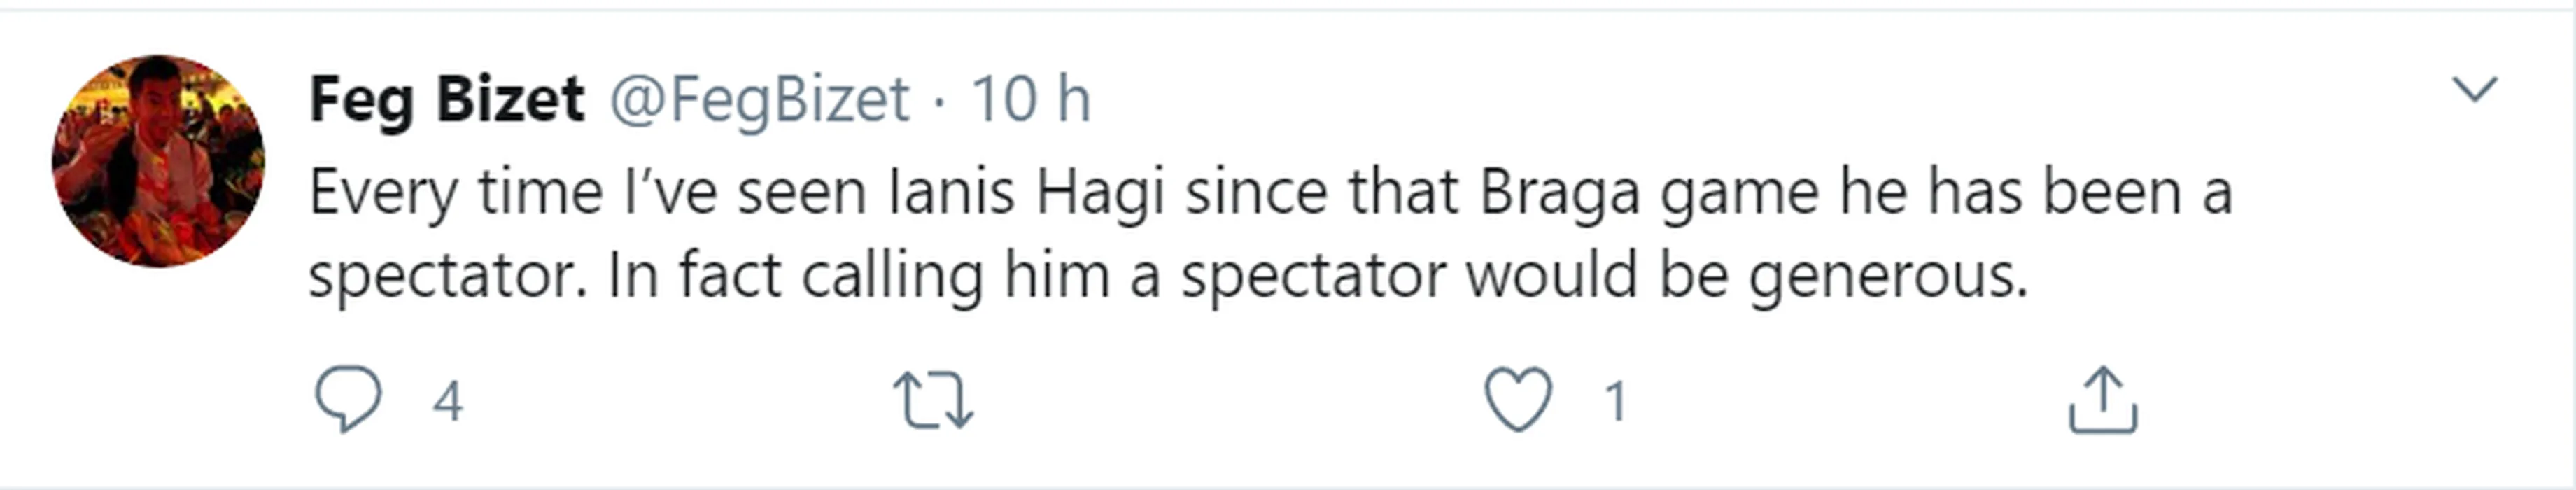Like the tweet with heart icon
The image size is (2576, 490).
pyautogui.click(x=1517, y=400)
